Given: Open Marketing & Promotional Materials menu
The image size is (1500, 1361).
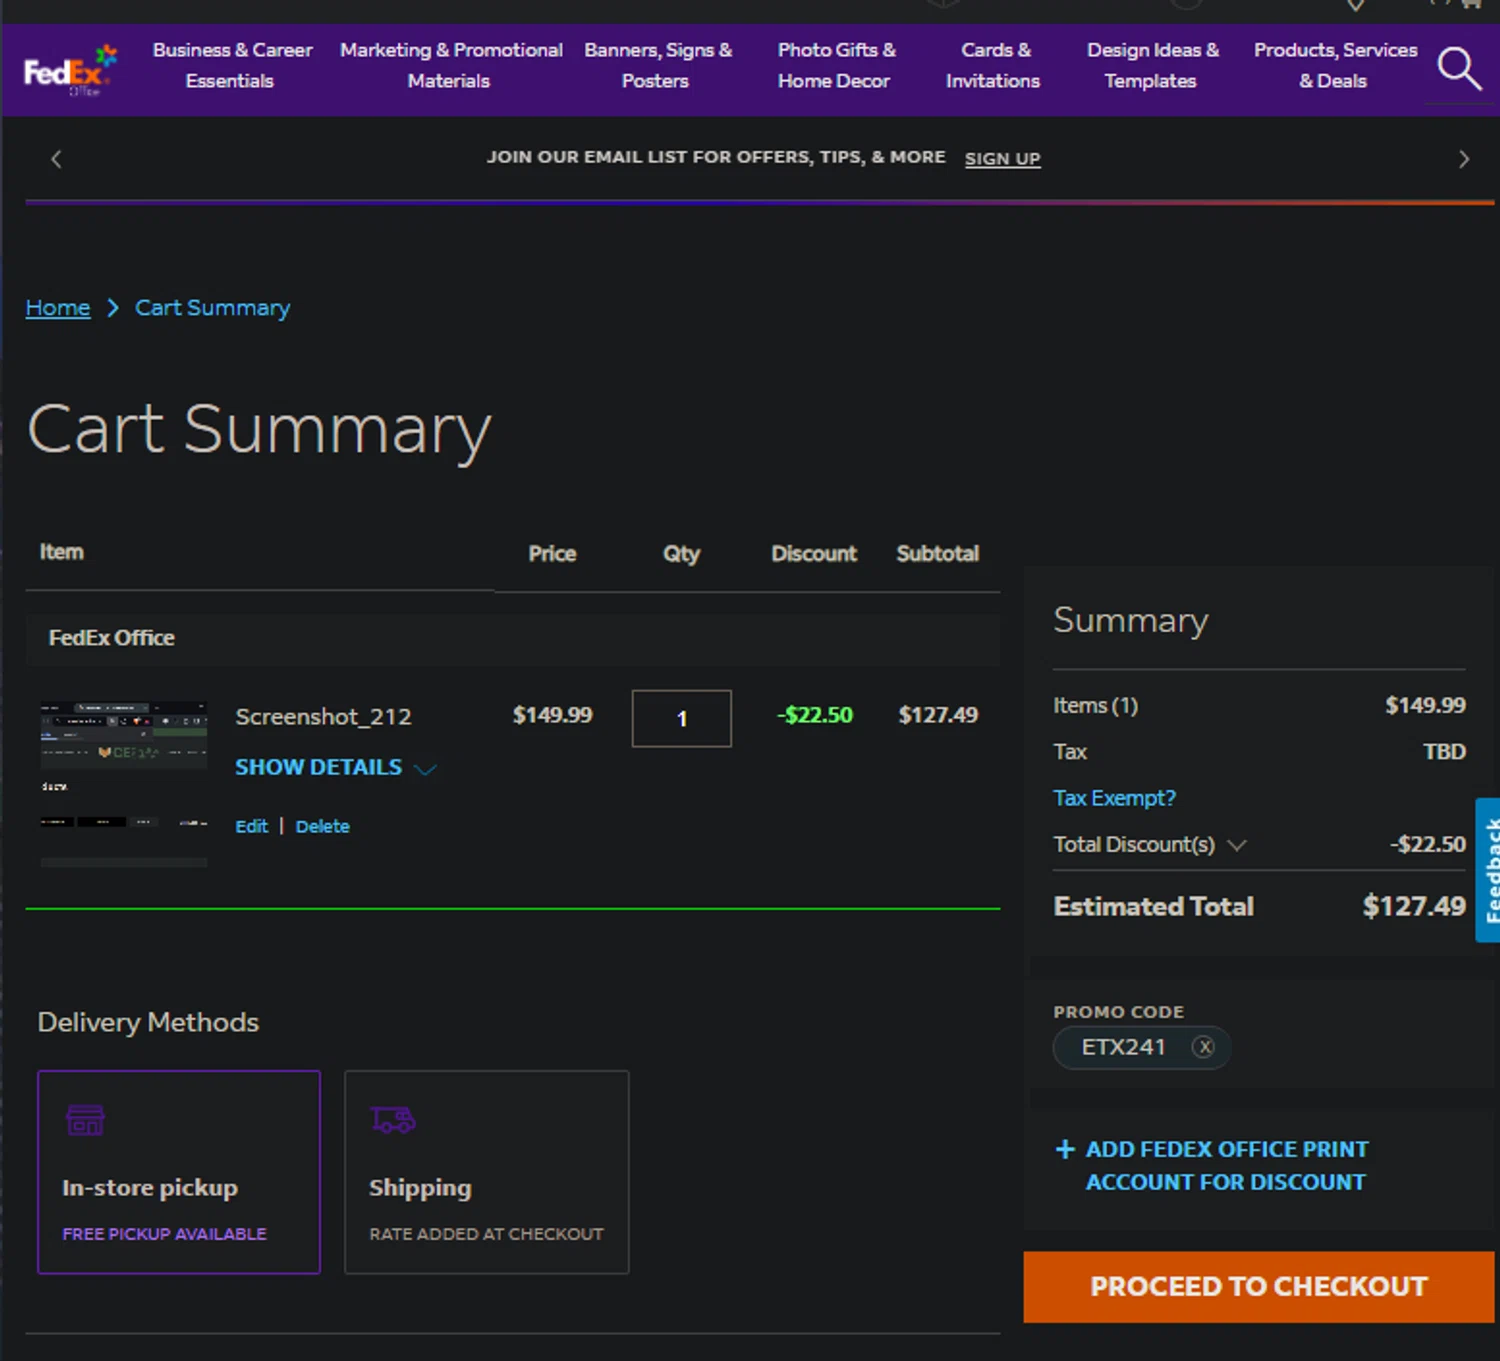Looking at the screenshot, I should point(451,65).
